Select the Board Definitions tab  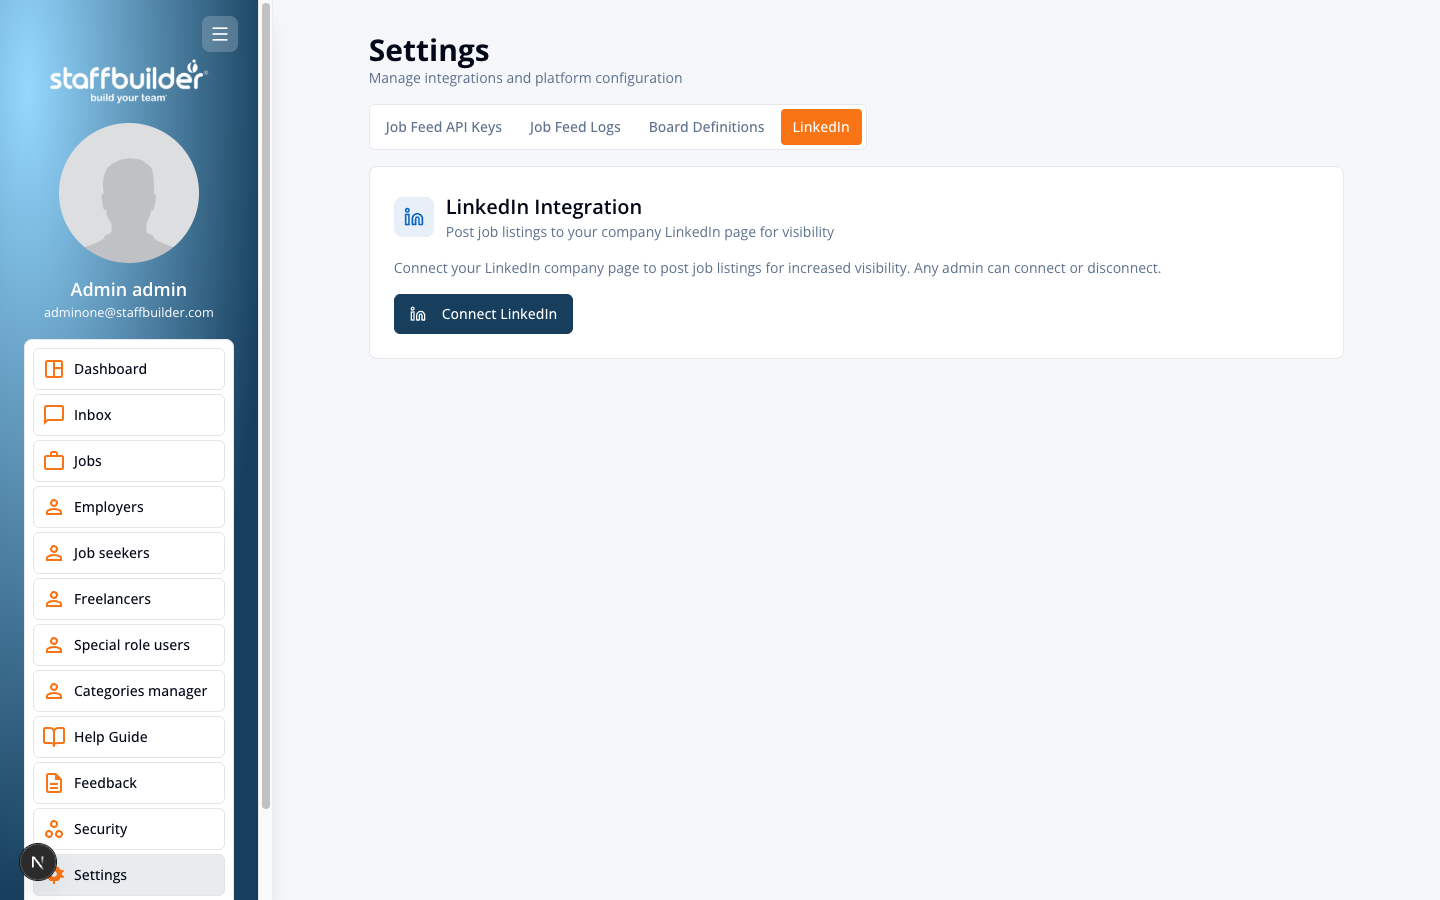tap(706, 127)
